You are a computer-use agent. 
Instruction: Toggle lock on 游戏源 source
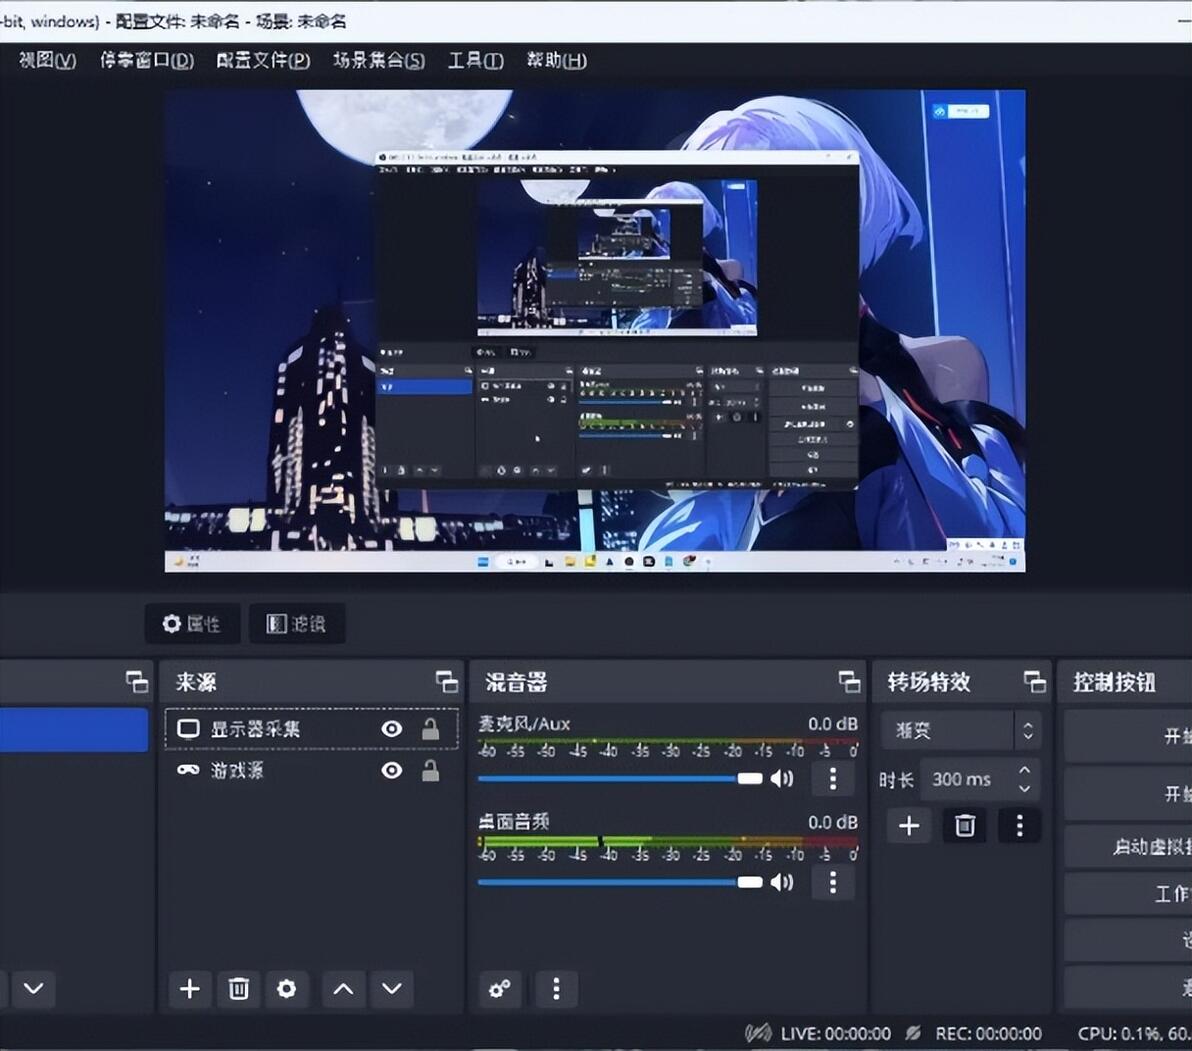tap(430, 771)
